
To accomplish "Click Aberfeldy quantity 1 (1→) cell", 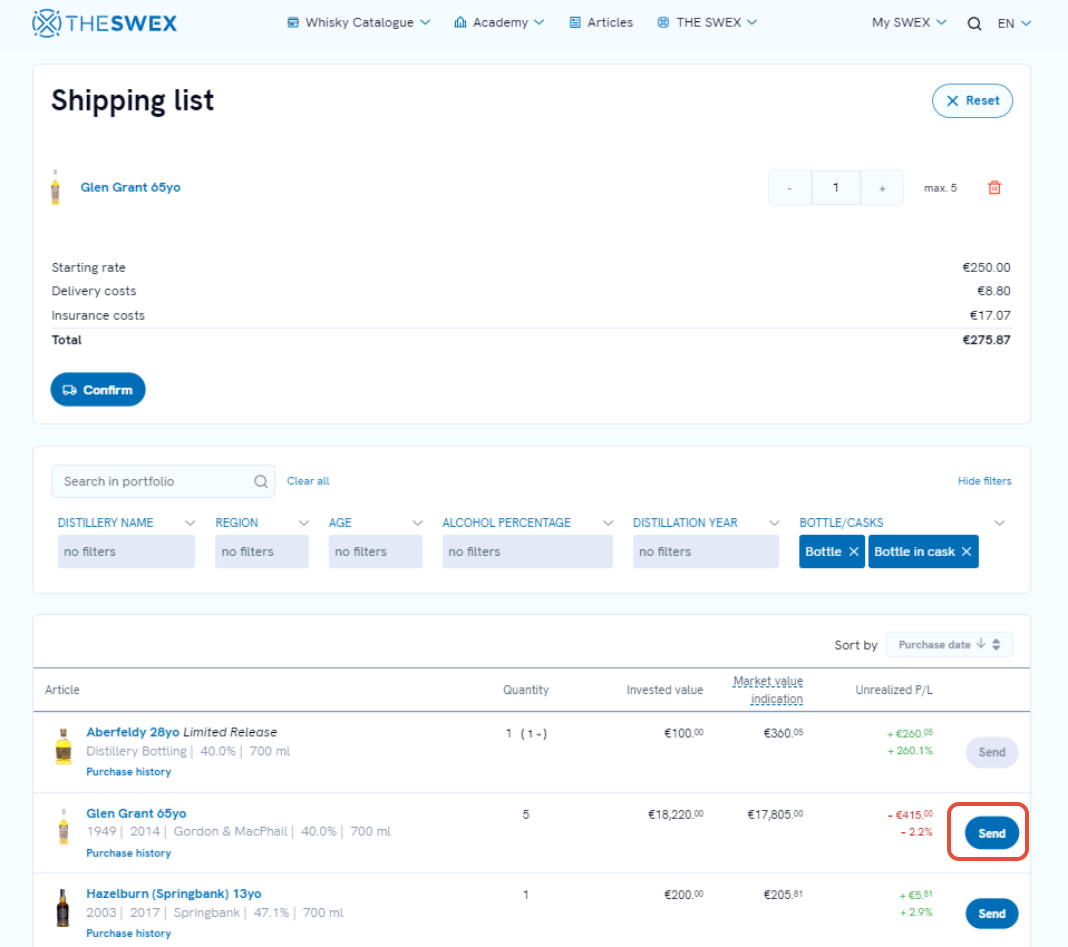I will click(526, 734).
